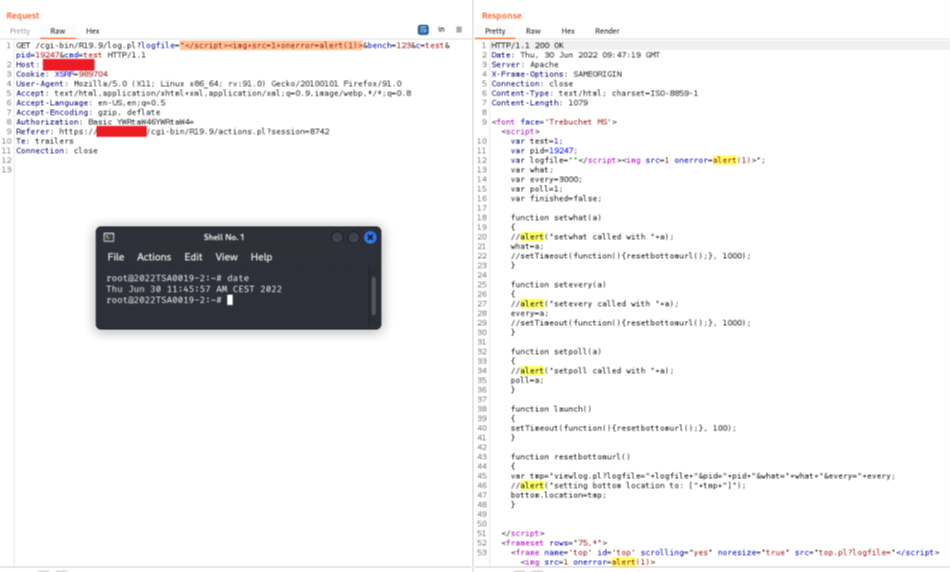950x572 pixels.
Task: Open the Hex tab in Response panel
Action: 568,31
